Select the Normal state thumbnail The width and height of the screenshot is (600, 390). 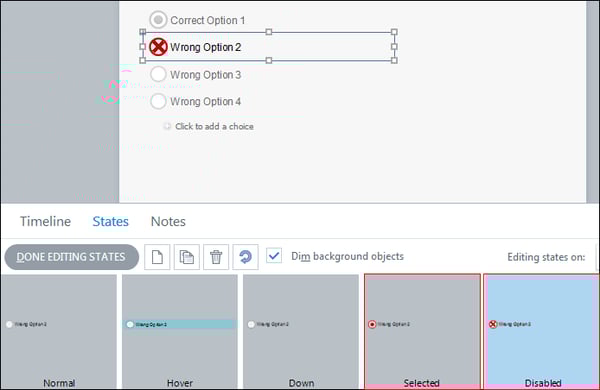59,331
